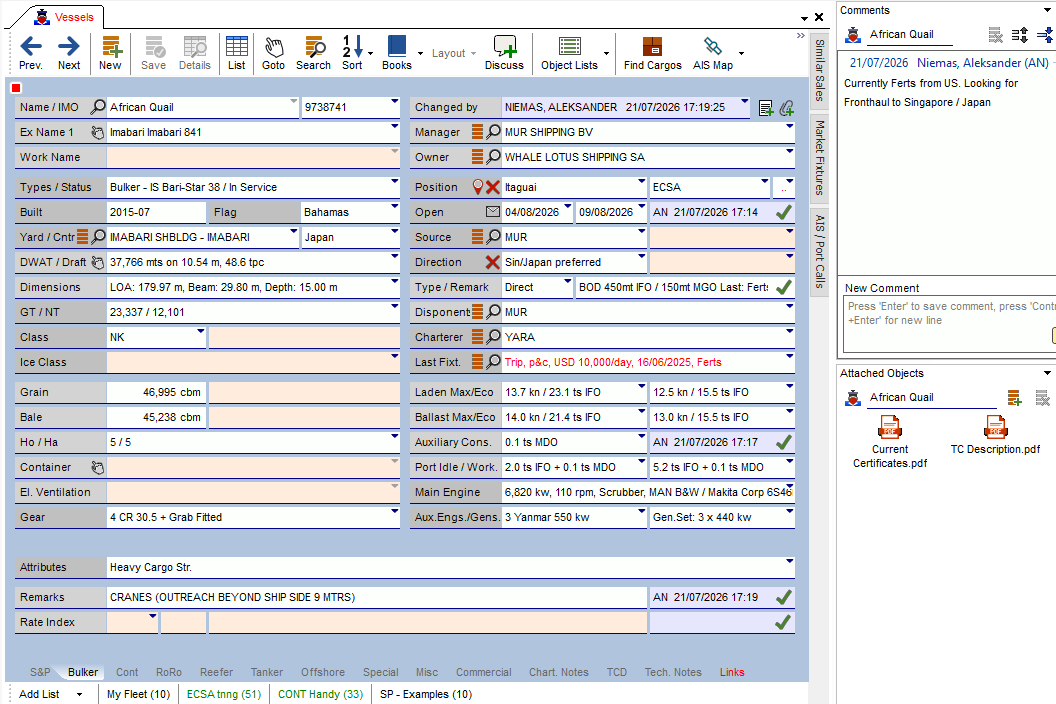Viewport: 1056px width, 704px height.
Task: Click the comment author Niemas, Aleksander (AN)
Action: click(983, 63)
